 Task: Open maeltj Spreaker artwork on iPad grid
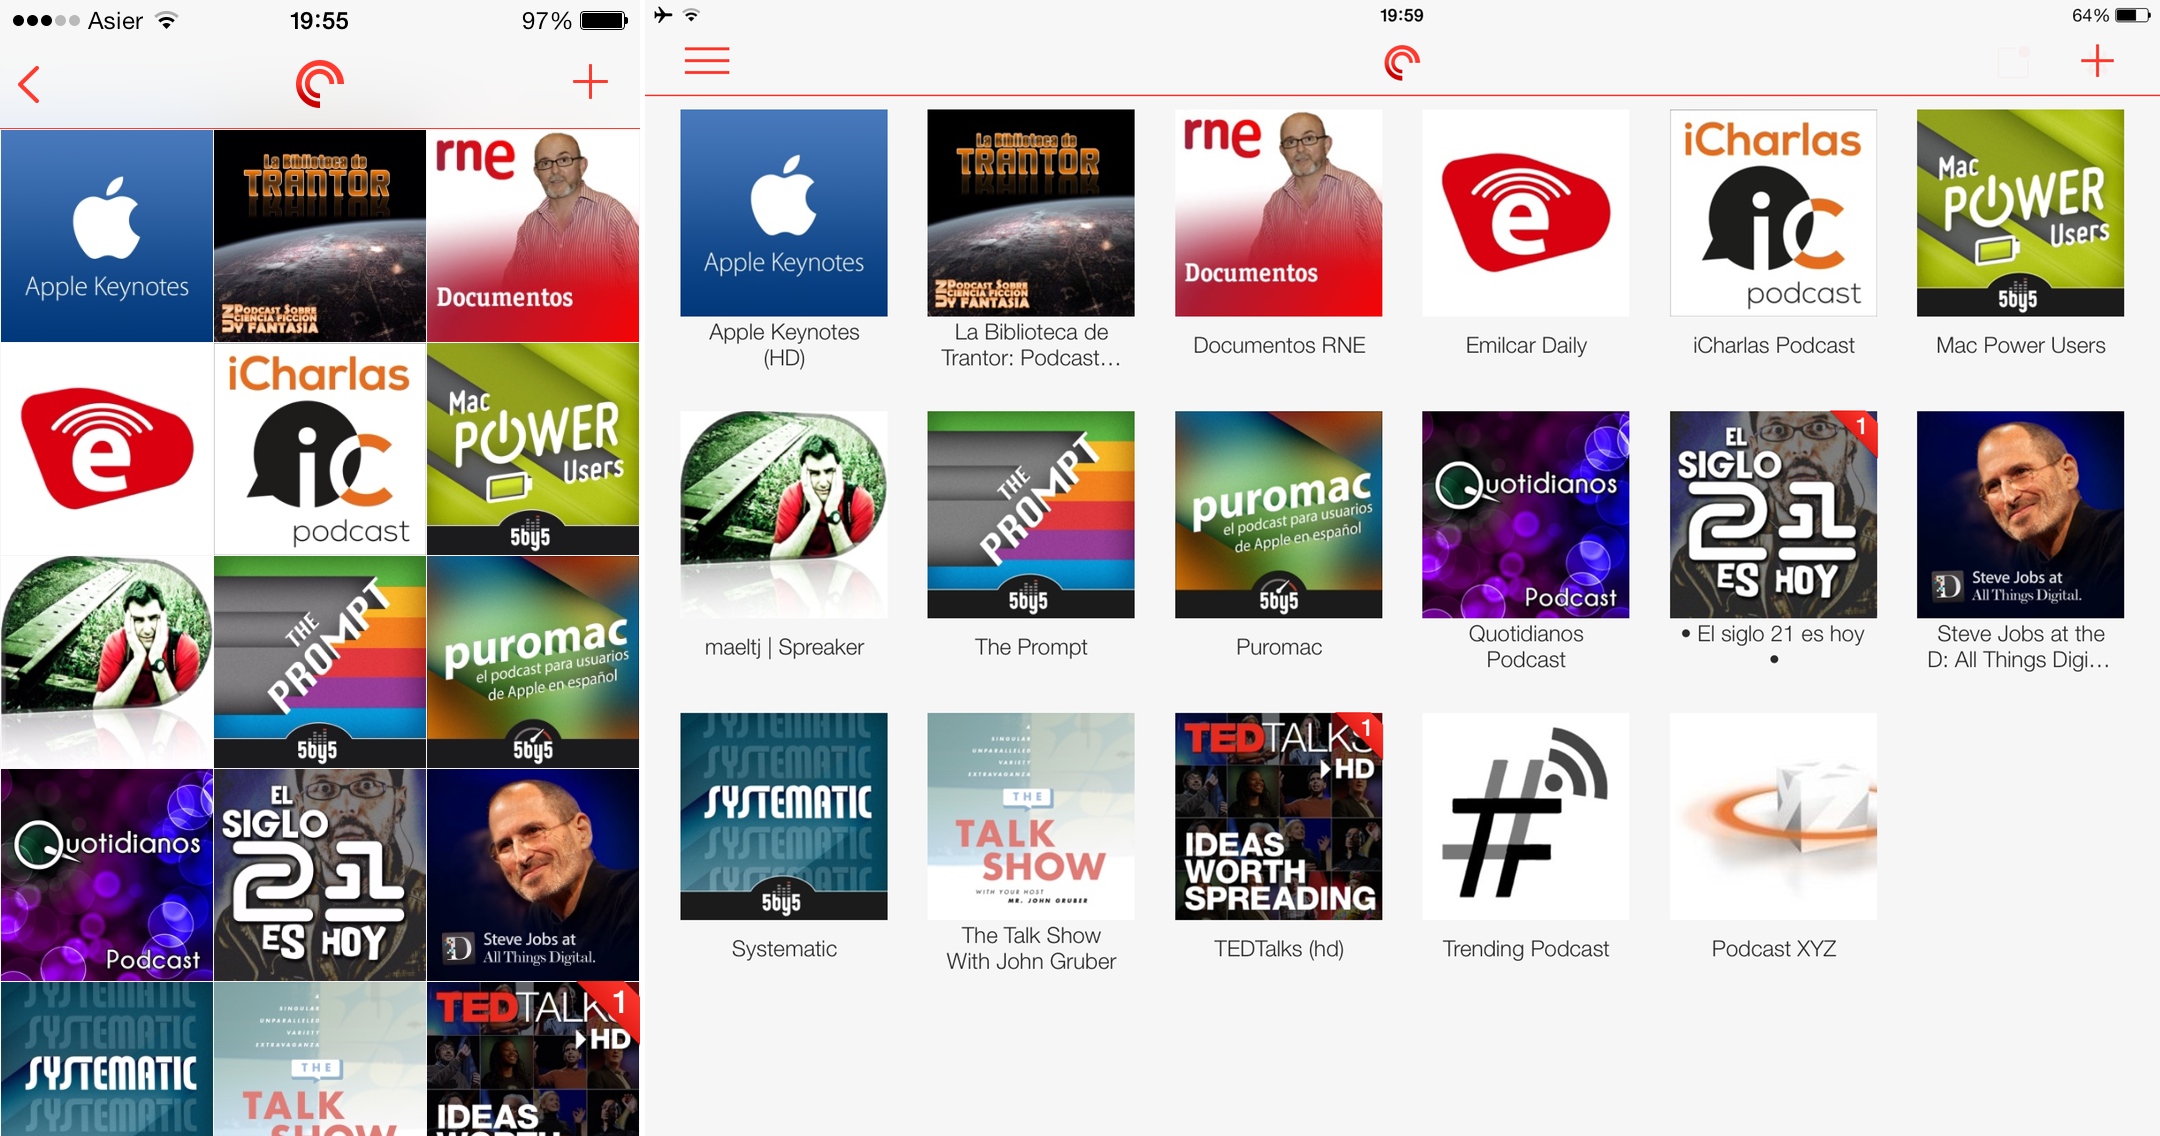pos(784,515)
